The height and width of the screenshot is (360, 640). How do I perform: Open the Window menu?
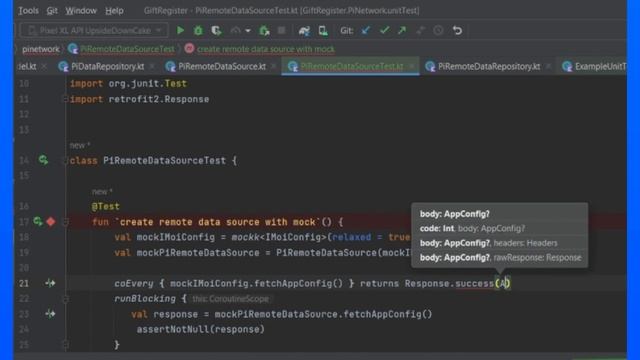tap(81, 11)
